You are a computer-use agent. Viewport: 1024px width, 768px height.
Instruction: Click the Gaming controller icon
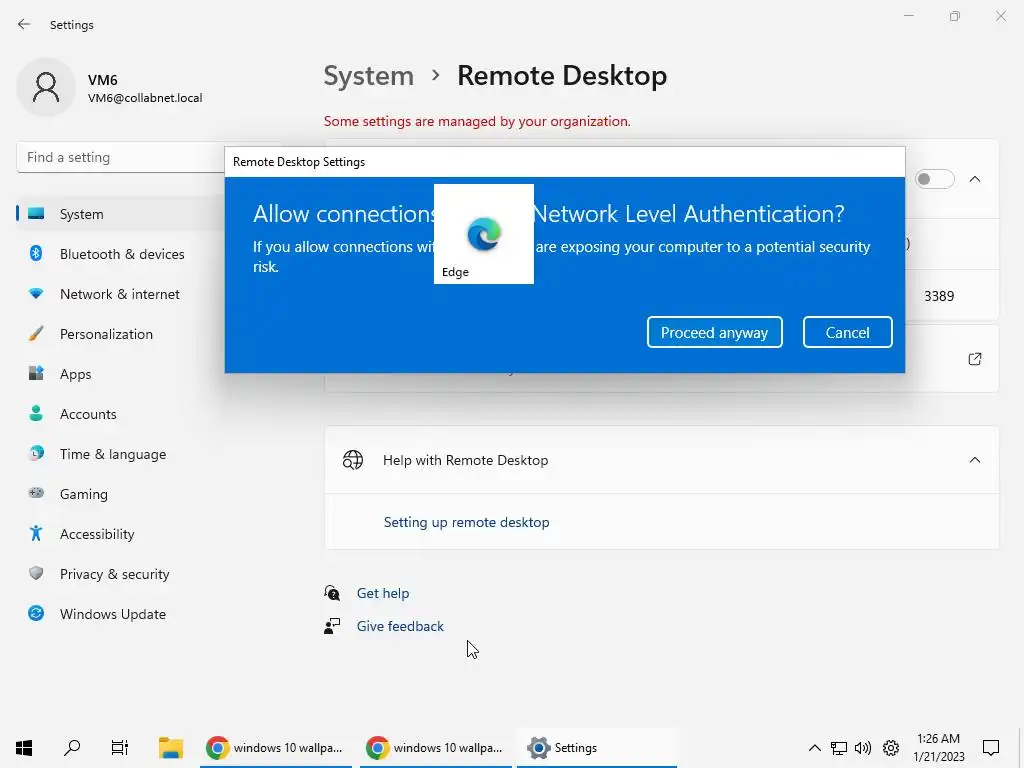click(36, 493)
